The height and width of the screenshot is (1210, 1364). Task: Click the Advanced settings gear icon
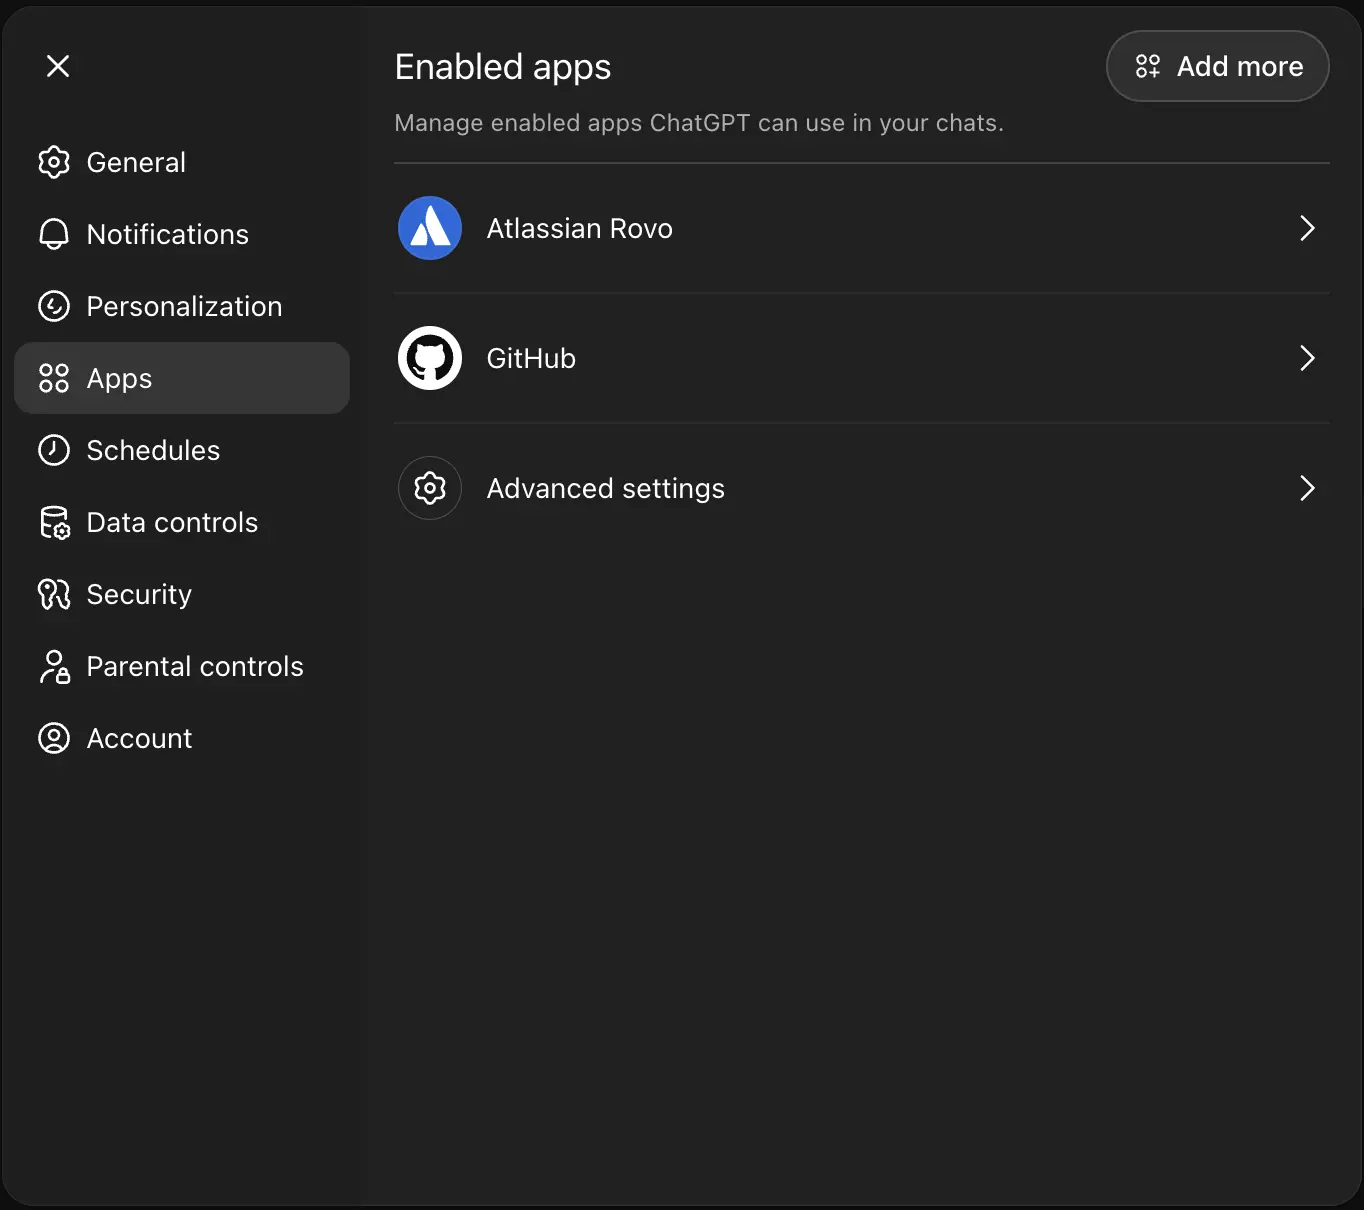(x=429, y=488)
